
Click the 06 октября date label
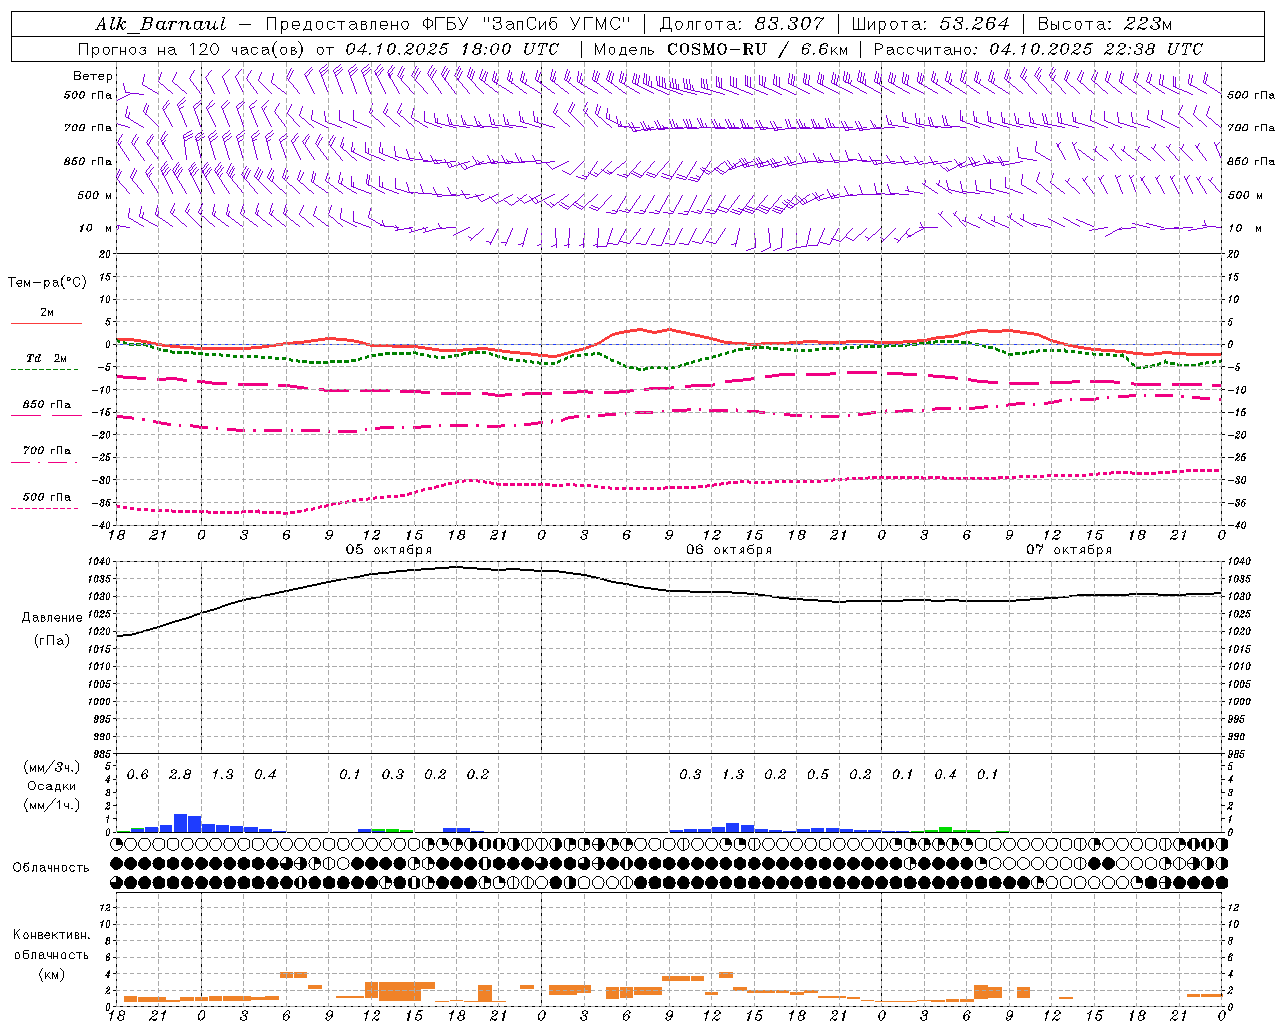pyautogui.click(x=729, y=549)
